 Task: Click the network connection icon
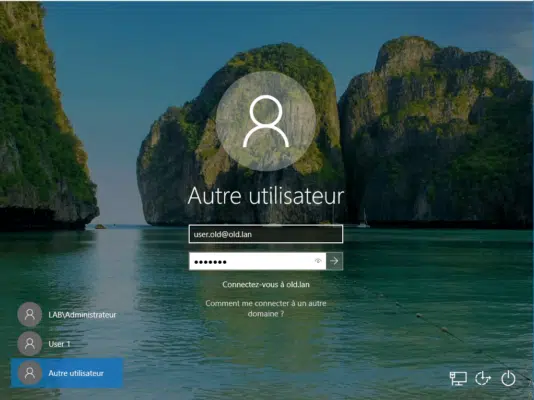pyautogui.click(x=458, y=378)
